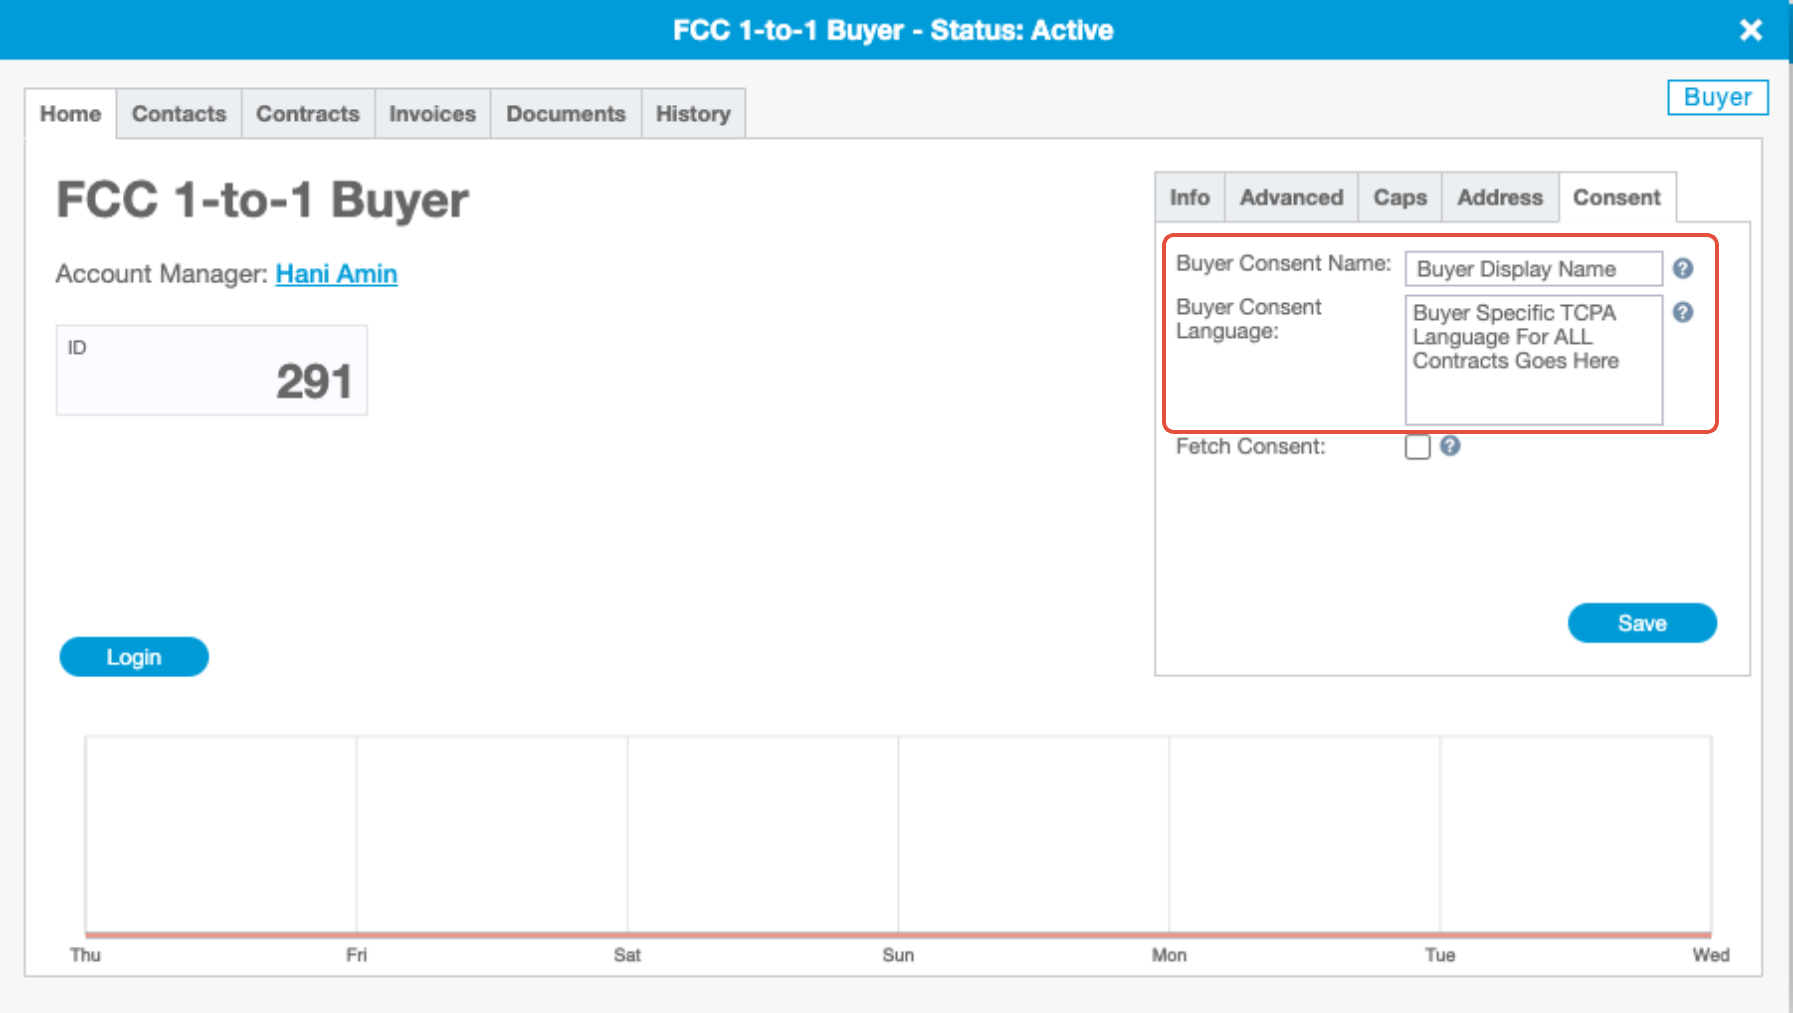Click the Login button
This screenshot has width=1793, height=1013.
pyautogui.click(x=134, y=657)
